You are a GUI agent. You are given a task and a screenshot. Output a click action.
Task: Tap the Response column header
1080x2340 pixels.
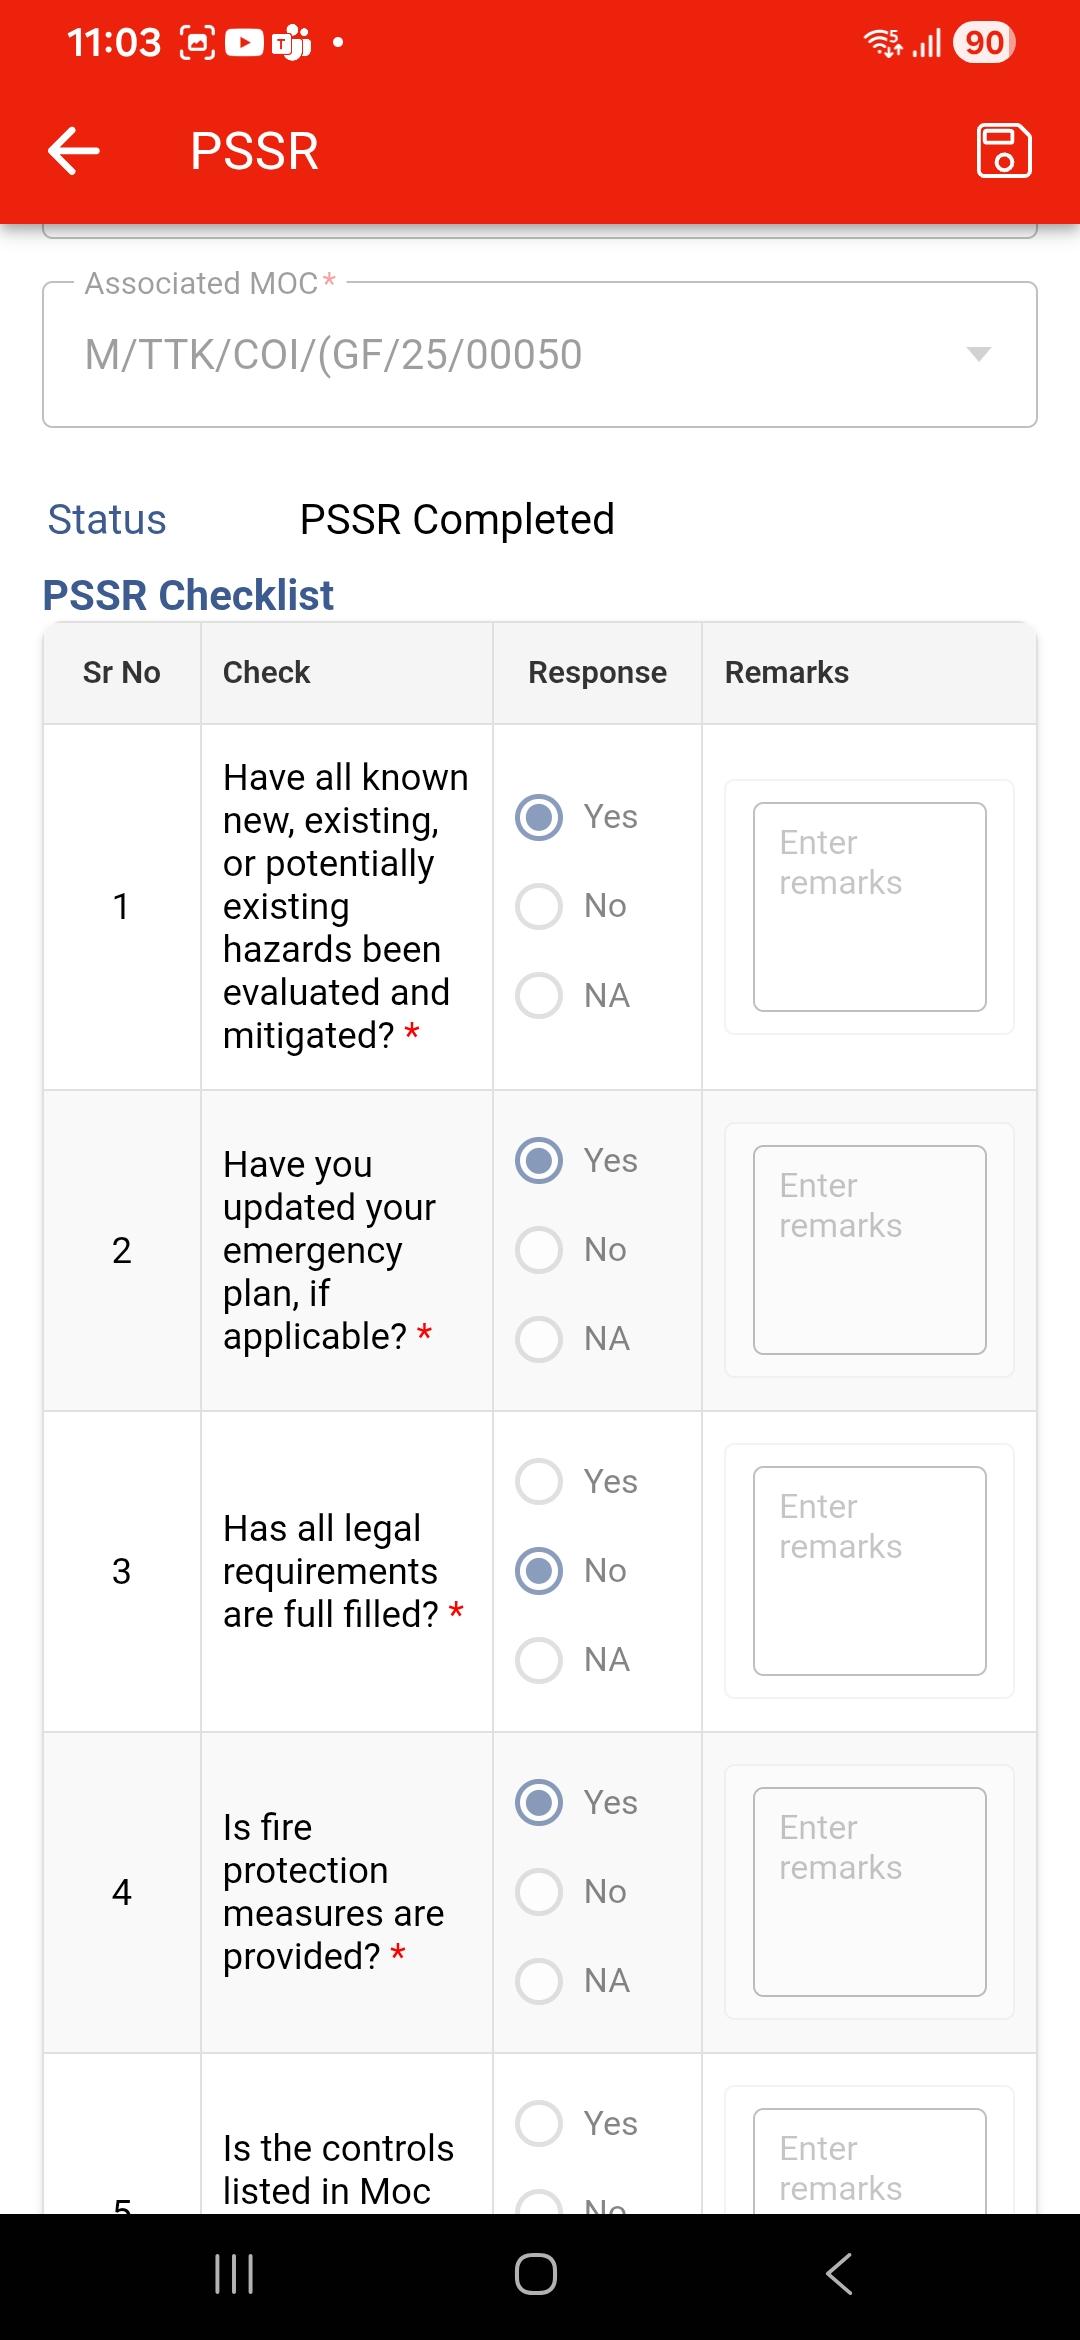597,673
